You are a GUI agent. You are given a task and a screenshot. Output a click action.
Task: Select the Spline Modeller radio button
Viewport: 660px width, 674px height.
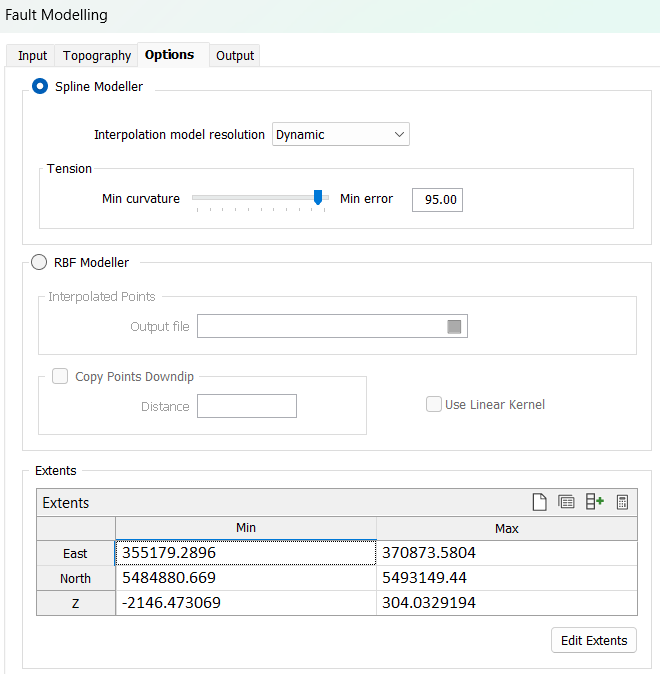click(x=40, y=87)
